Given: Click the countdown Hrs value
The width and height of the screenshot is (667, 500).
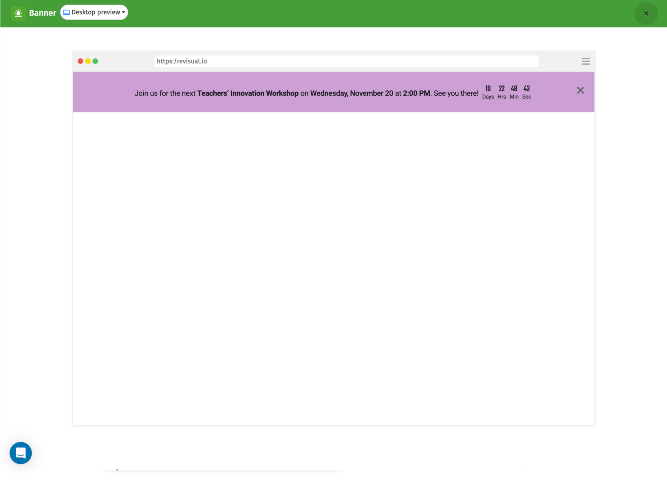Looking at the screenshot, I should point(502,89).
